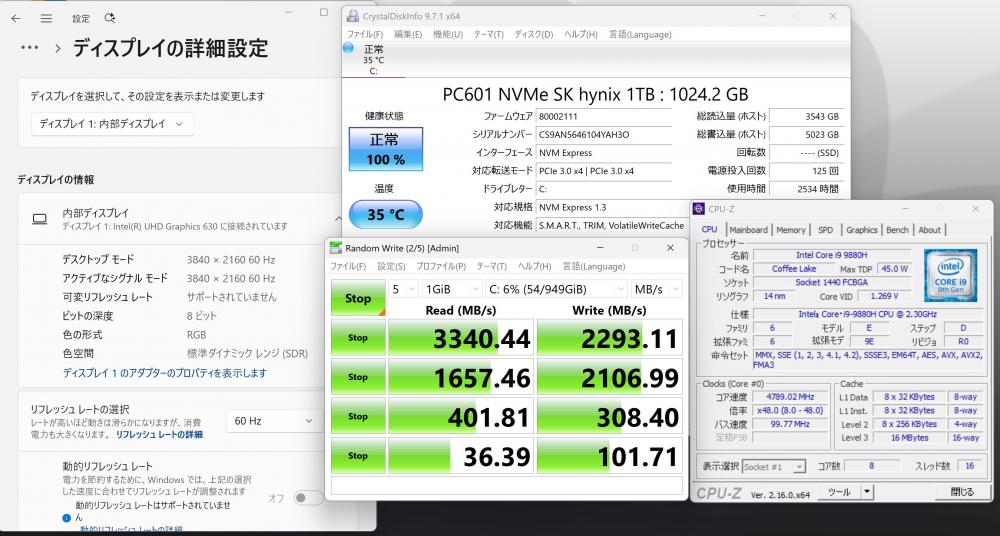Open CrystalDiskMark Settings menu
The width and height of the screenshot is (1000, 536).
[392, 267]
